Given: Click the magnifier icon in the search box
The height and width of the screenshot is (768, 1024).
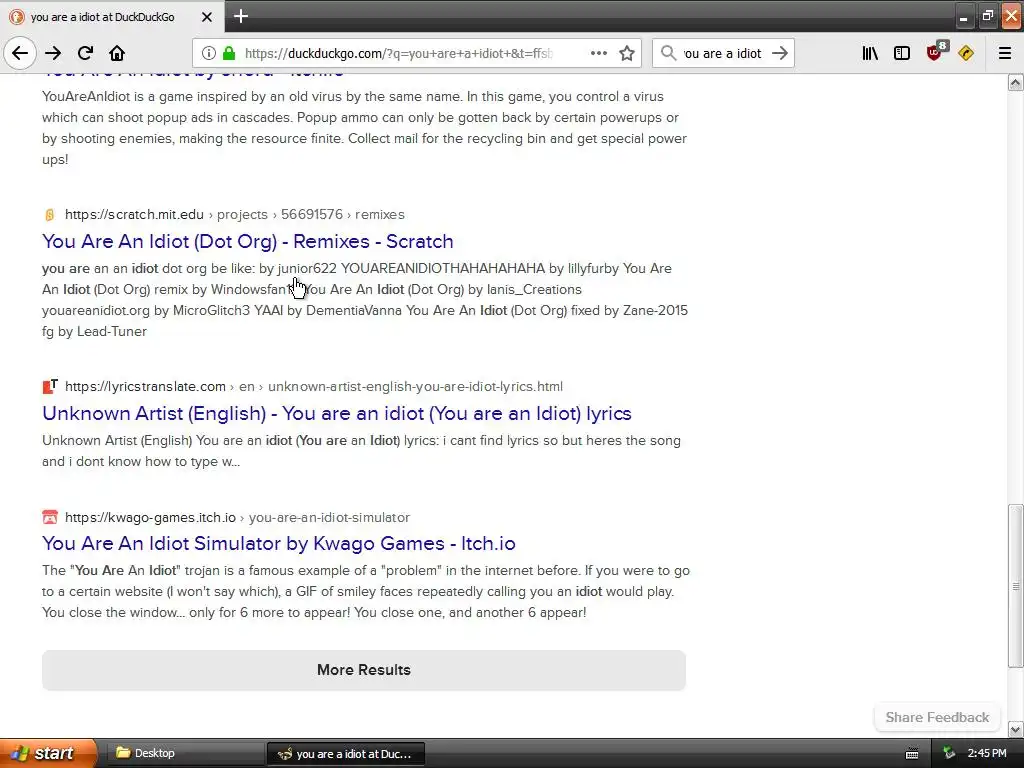Looking at the screenshot, I should [x=668, y=53].
